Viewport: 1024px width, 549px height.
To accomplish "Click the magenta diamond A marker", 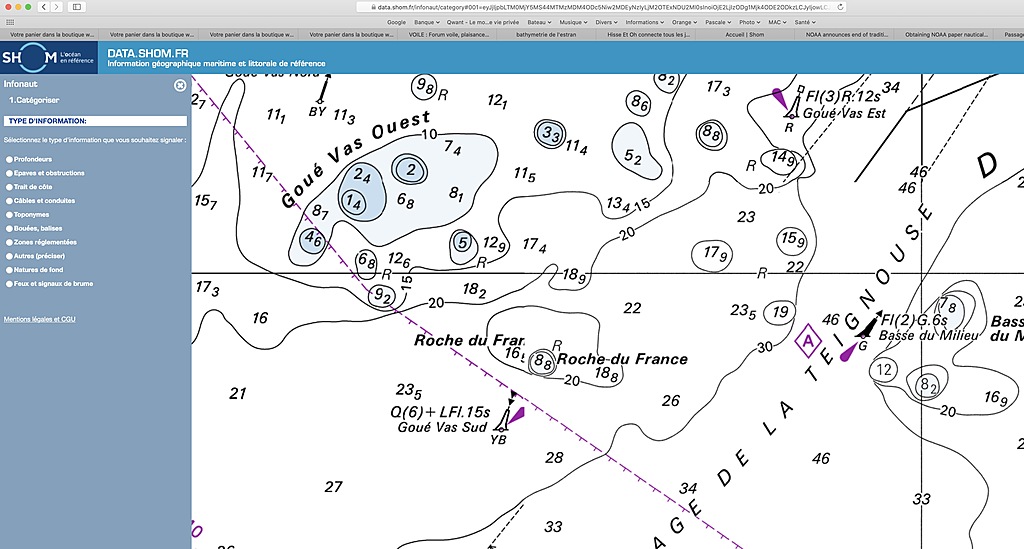I will click(x=808, y=341).
